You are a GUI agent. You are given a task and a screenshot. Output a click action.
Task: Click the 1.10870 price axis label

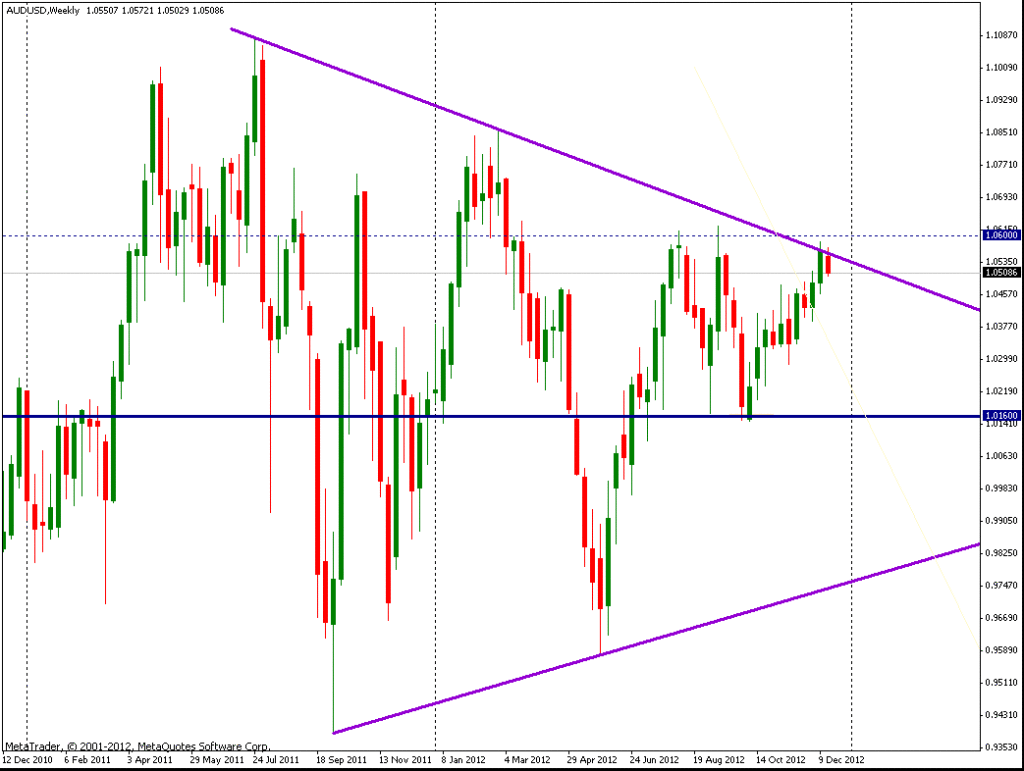[999, 35]
